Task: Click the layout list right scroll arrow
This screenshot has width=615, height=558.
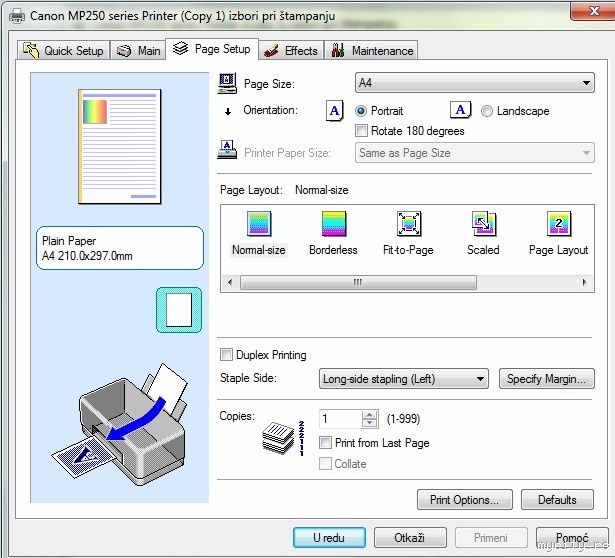Action: pos(585,282)
